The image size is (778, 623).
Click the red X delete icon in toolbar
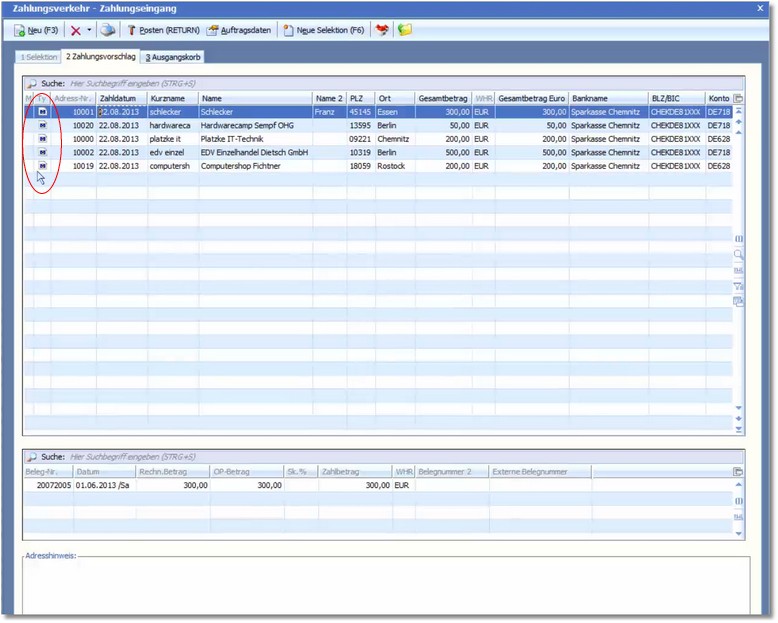point(76,31)
